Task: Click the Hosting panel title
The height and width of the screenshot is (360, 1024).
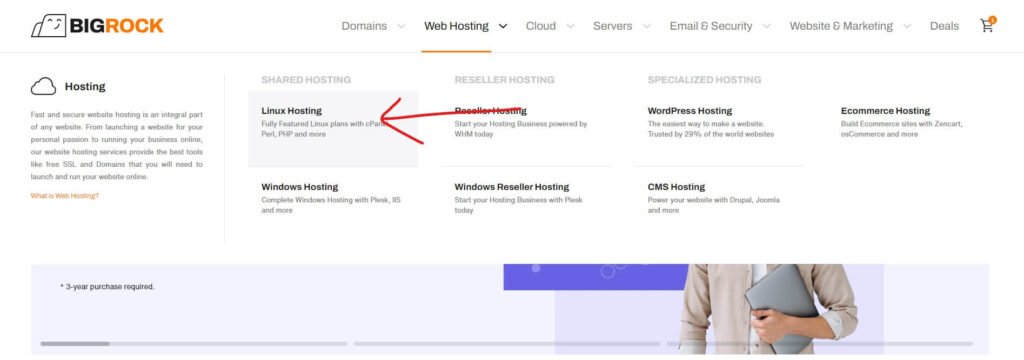Action: pyautogui.click(x=85, y=86)
